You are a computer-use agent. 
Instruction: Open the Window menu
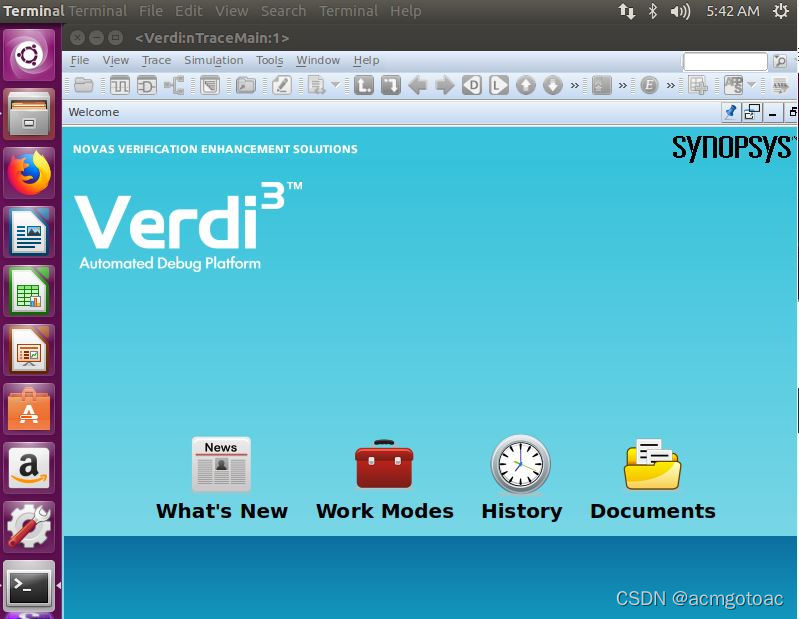(318, 60)
